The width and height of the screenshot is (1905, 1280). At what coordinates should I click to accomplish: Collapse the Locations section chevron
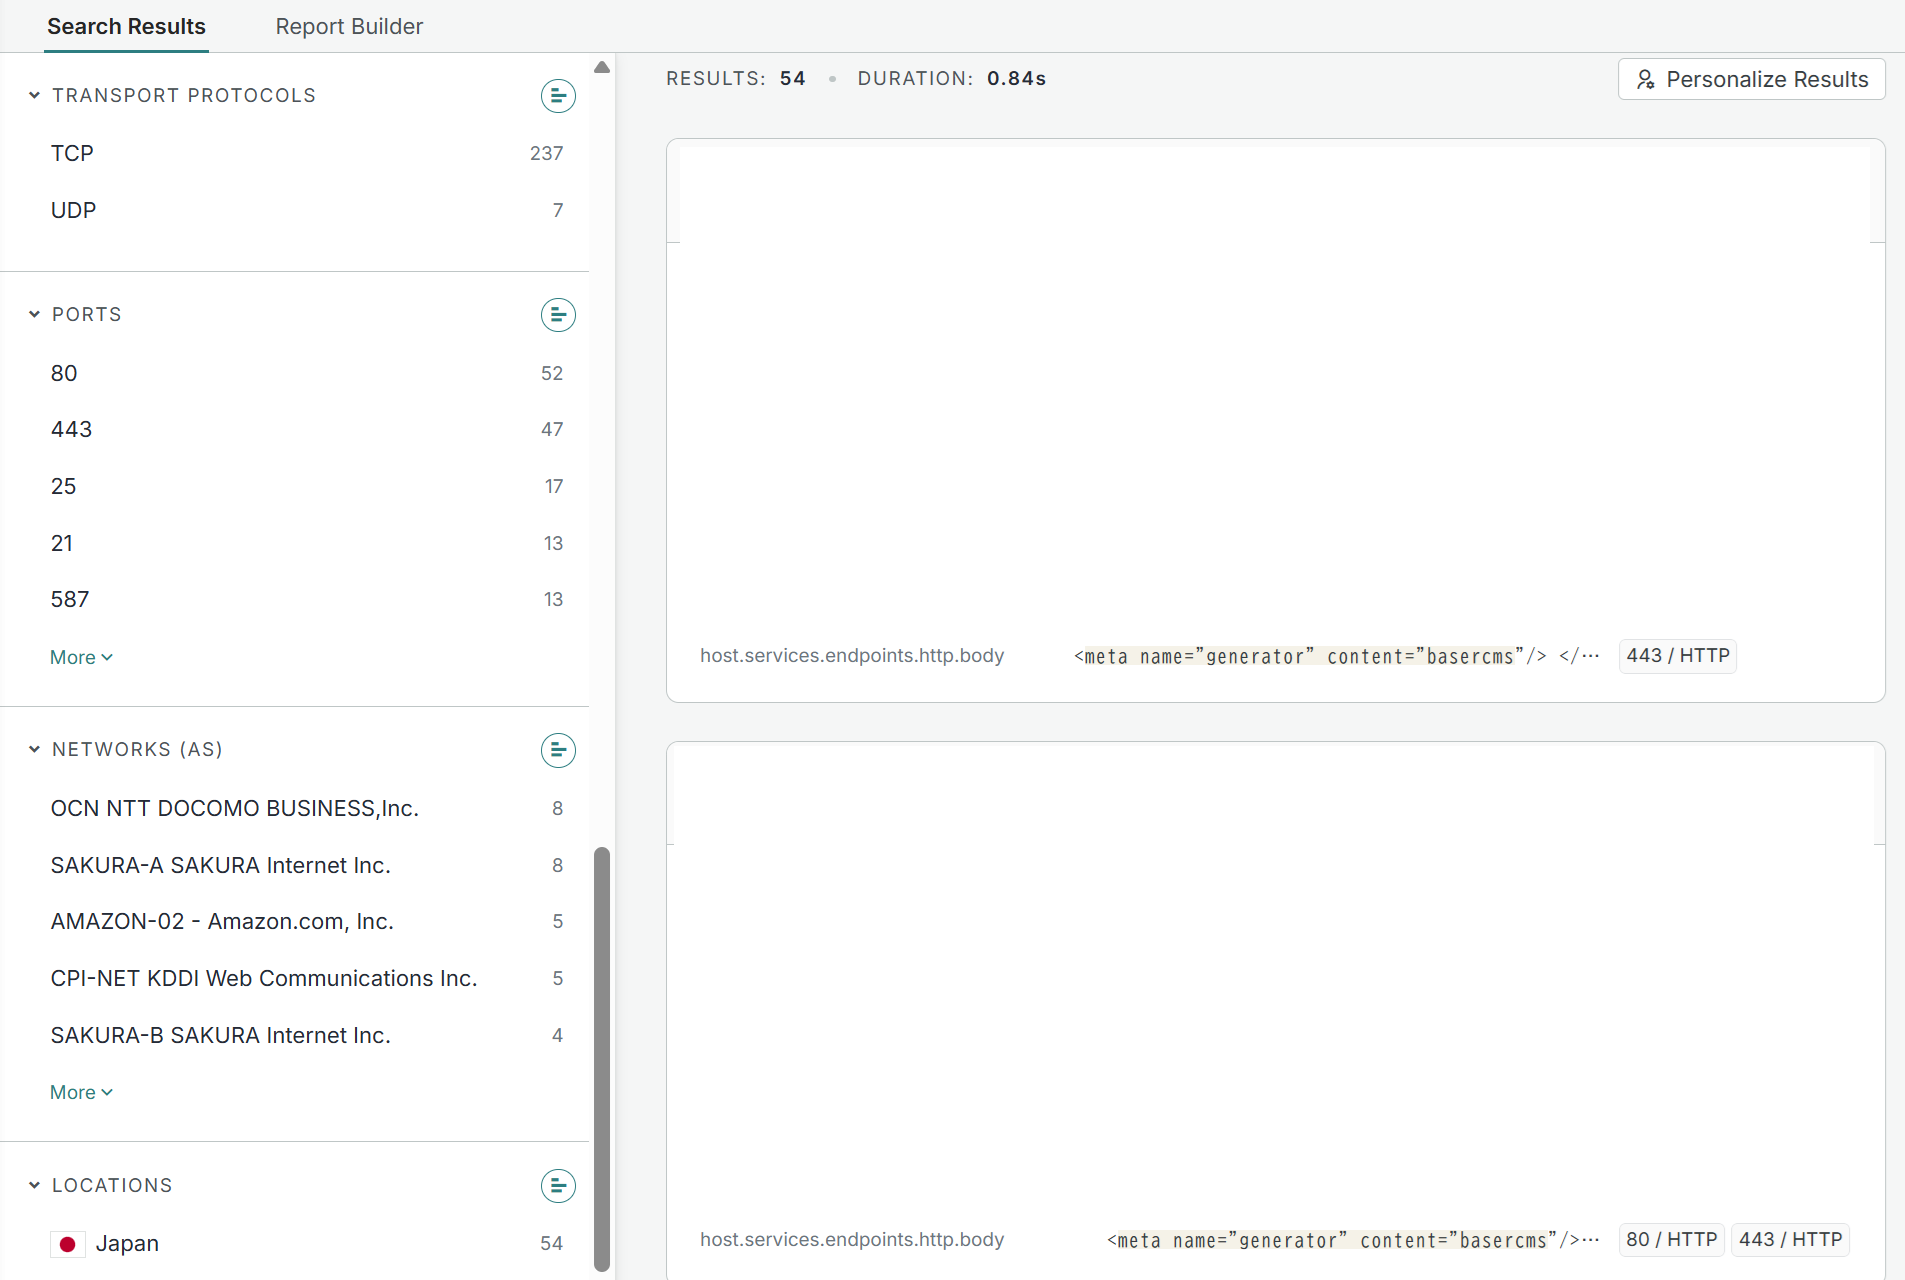34,1186
